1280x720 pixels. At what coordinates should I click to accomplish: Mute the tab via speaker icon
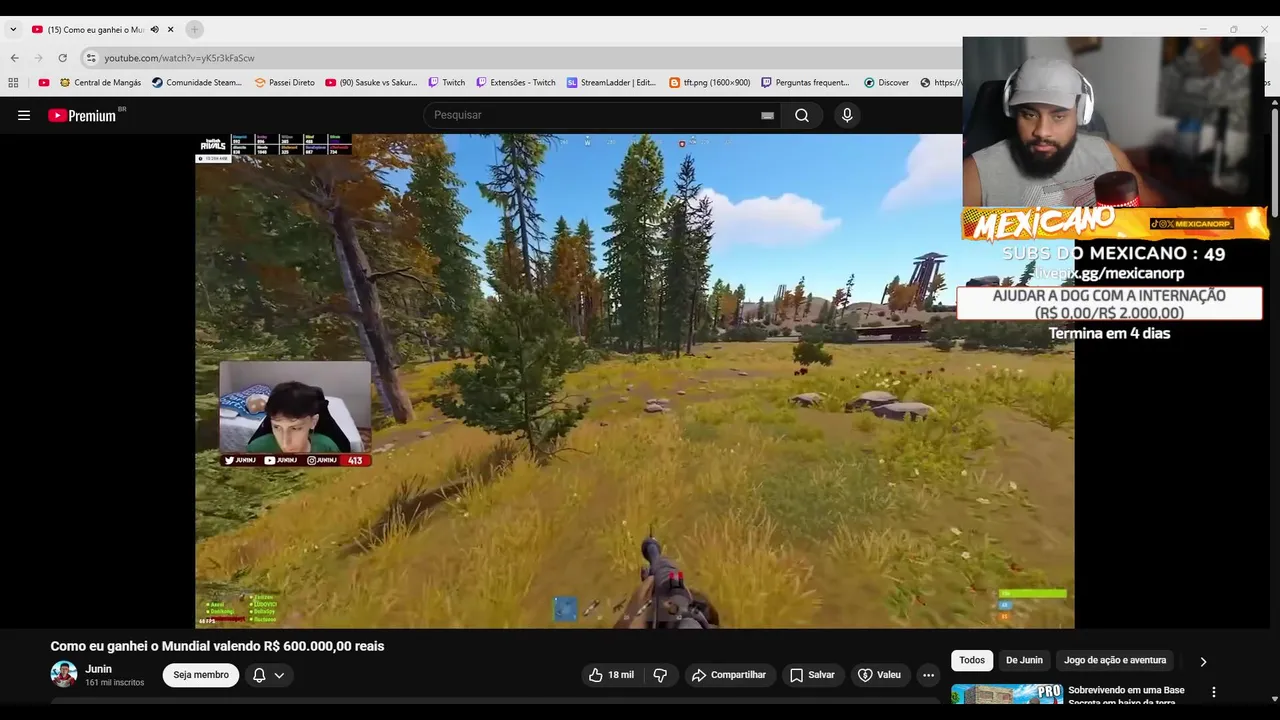(154, 30)
